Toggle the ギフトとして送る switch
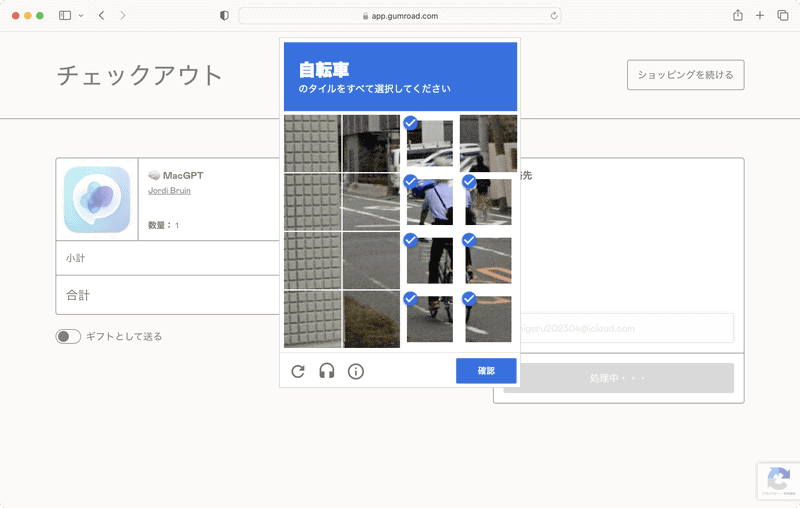800x508 pixels. click(68, 337)
